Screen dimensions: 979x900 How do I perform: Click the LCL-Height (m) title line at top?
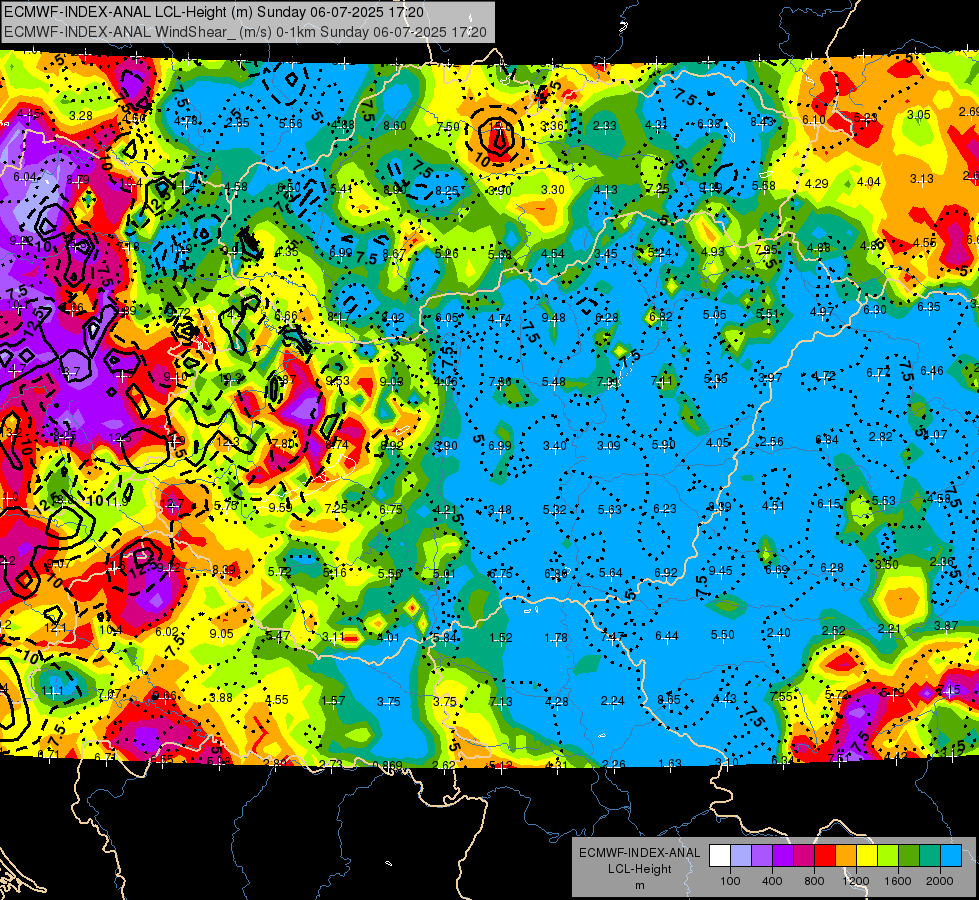click(x=214, y=12)
